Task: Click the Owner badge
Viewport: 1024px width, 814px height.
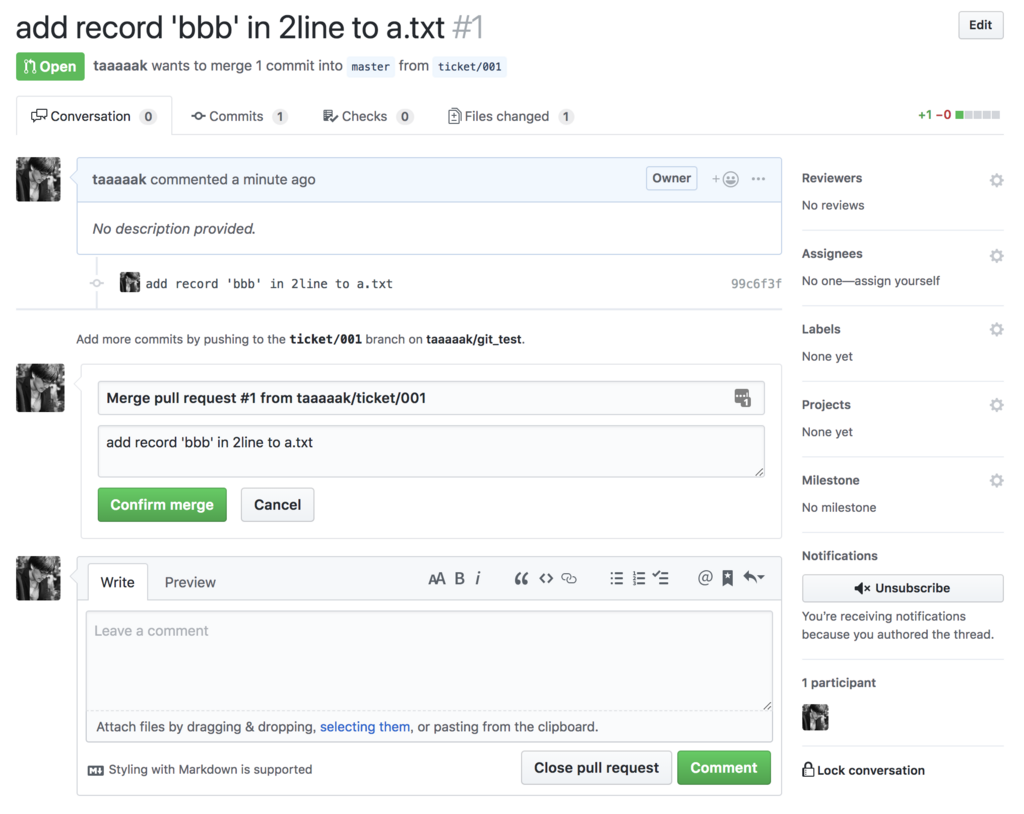Action: (x=671, y=178)
